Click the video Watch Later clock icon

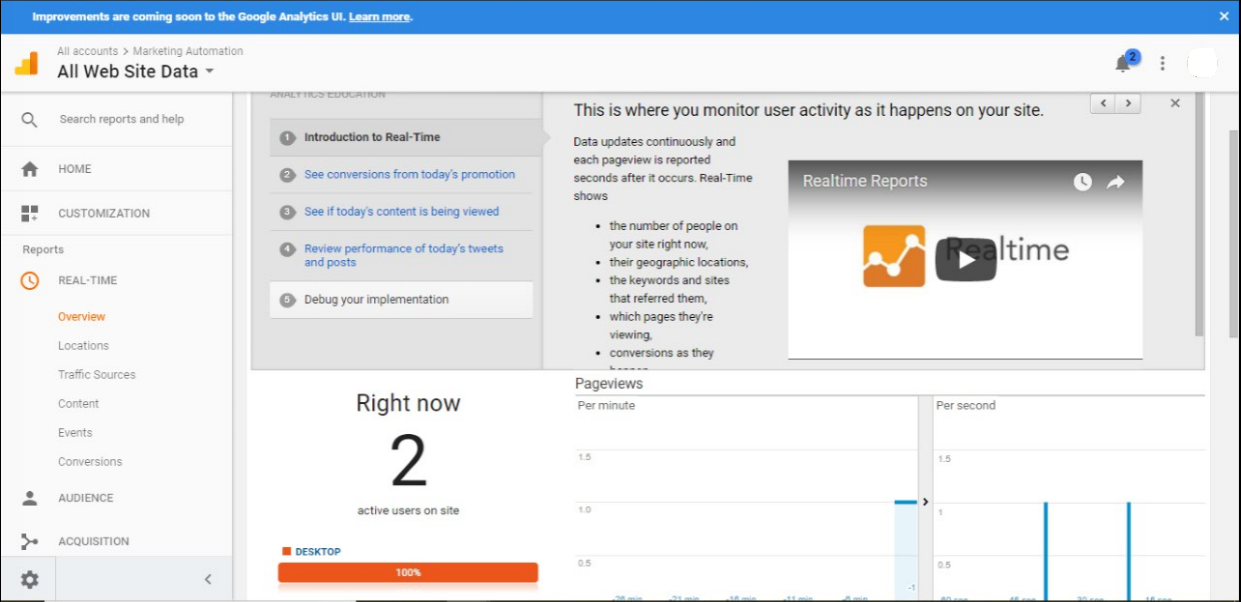click(1083, 182)
